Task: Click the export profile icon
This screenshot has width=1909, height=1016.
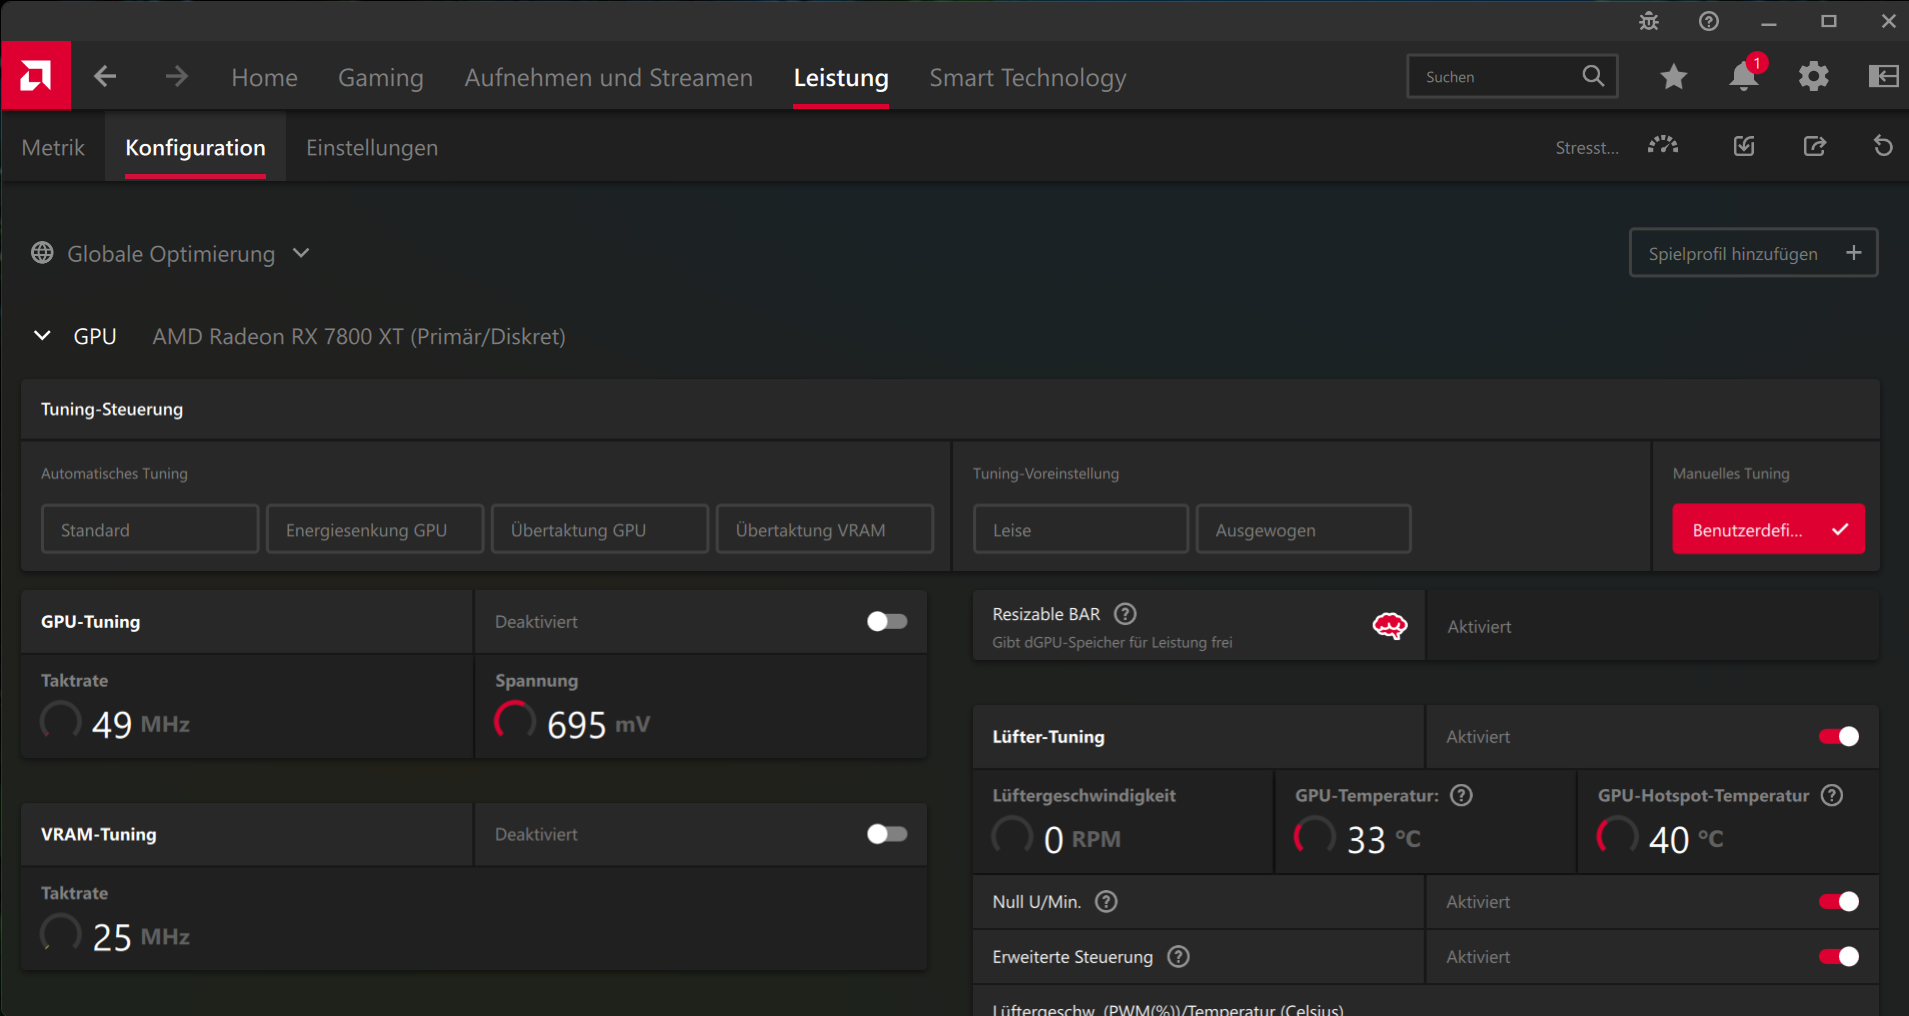Action: (x=1815, y=146)
